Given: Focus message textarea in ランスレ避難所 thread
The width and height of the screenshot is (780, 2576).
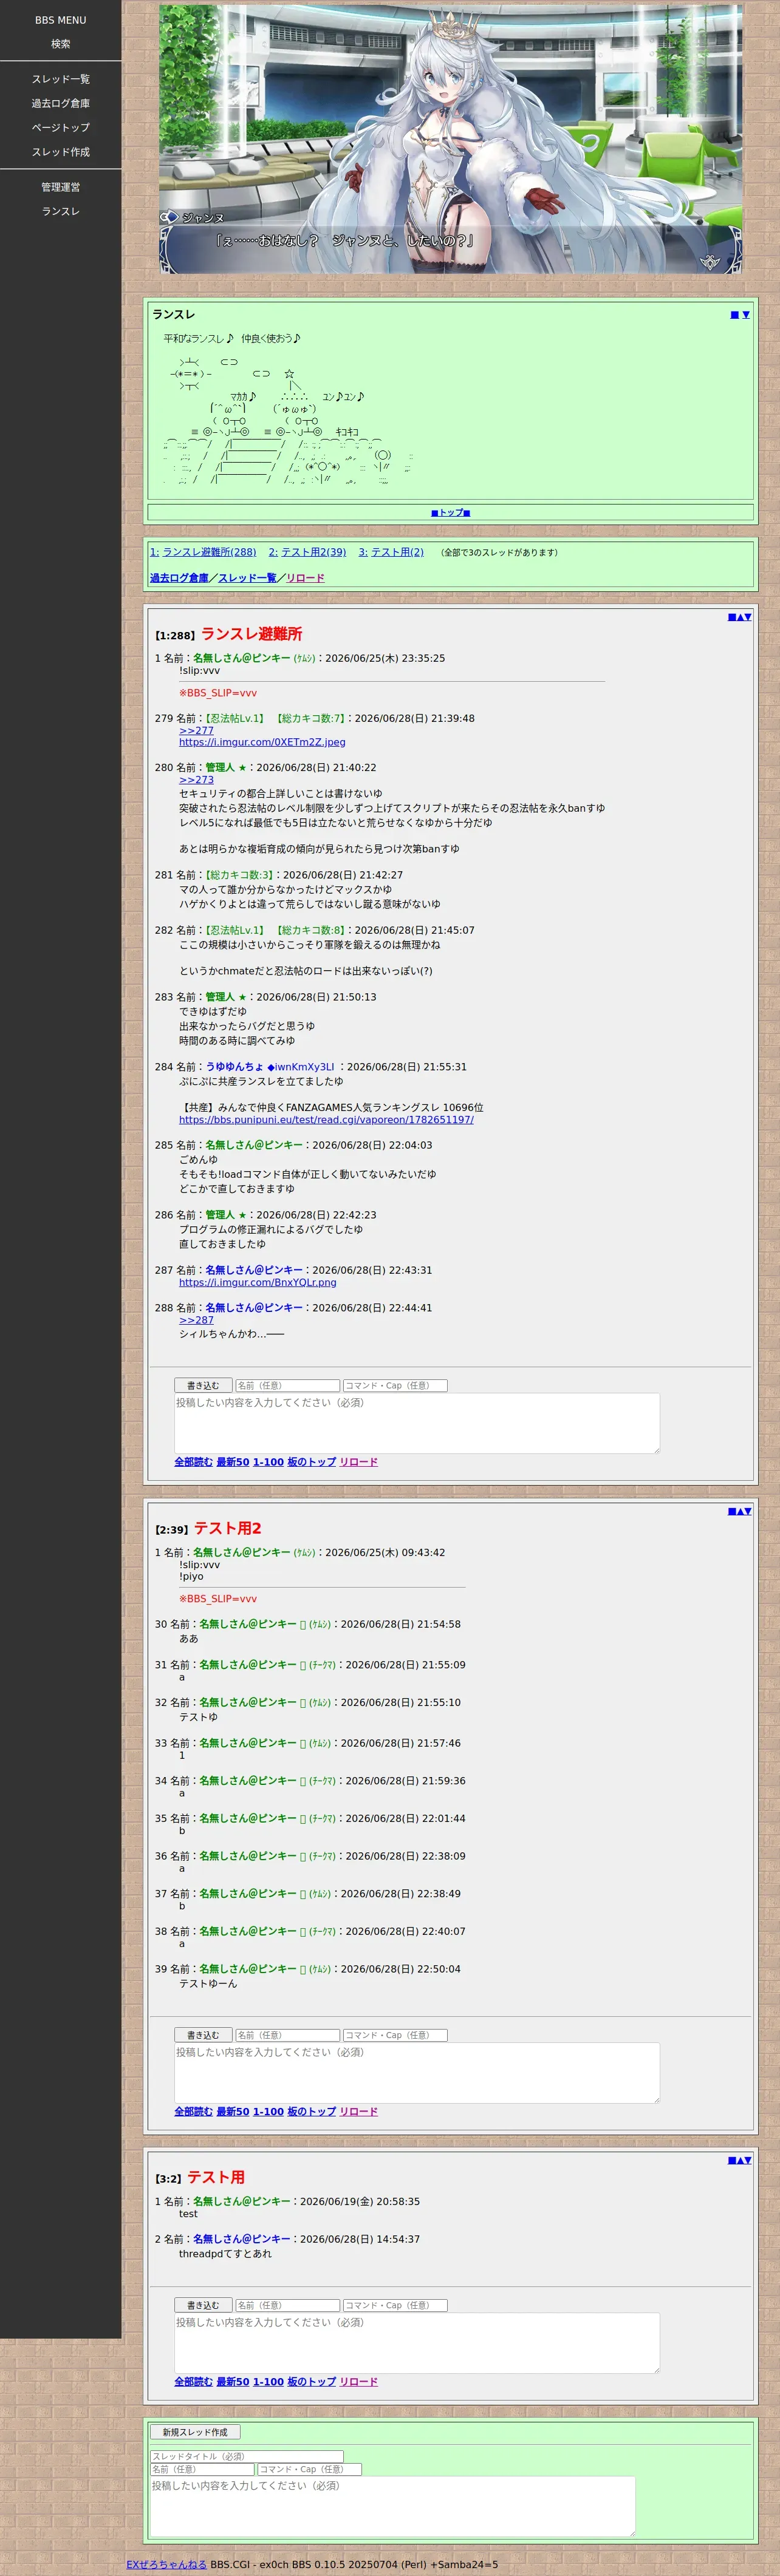Looking at the screenshot, I should click(417, 1424).
